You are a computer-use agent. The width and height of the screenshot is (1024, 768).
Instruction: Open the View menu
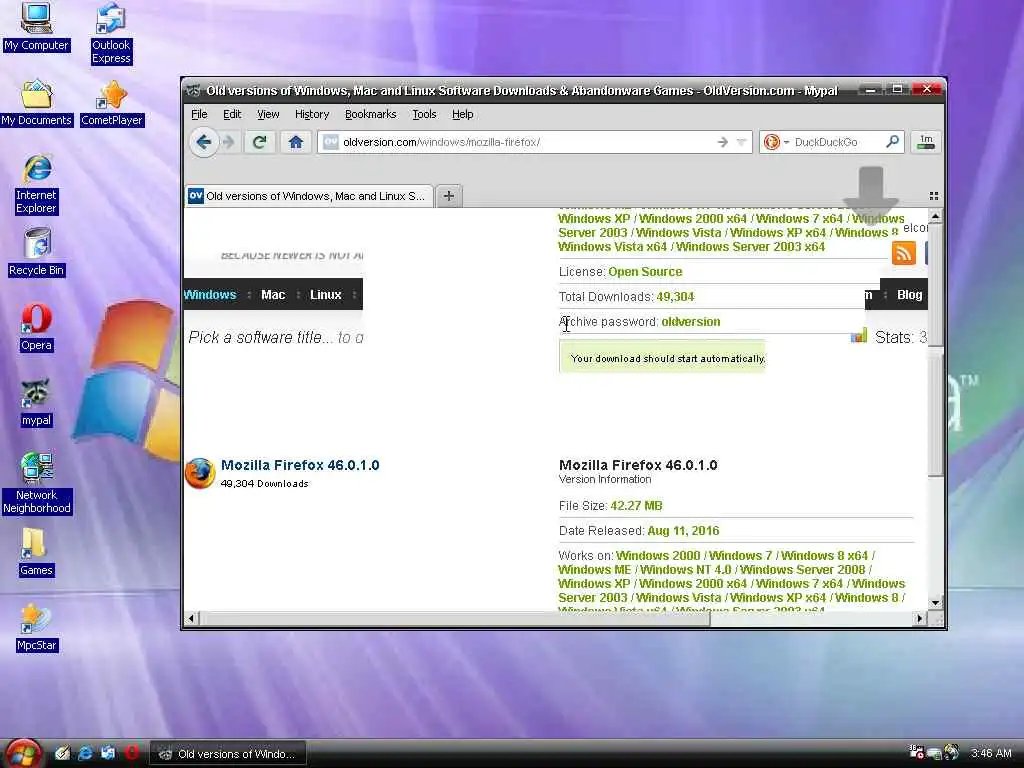(268, 114)
